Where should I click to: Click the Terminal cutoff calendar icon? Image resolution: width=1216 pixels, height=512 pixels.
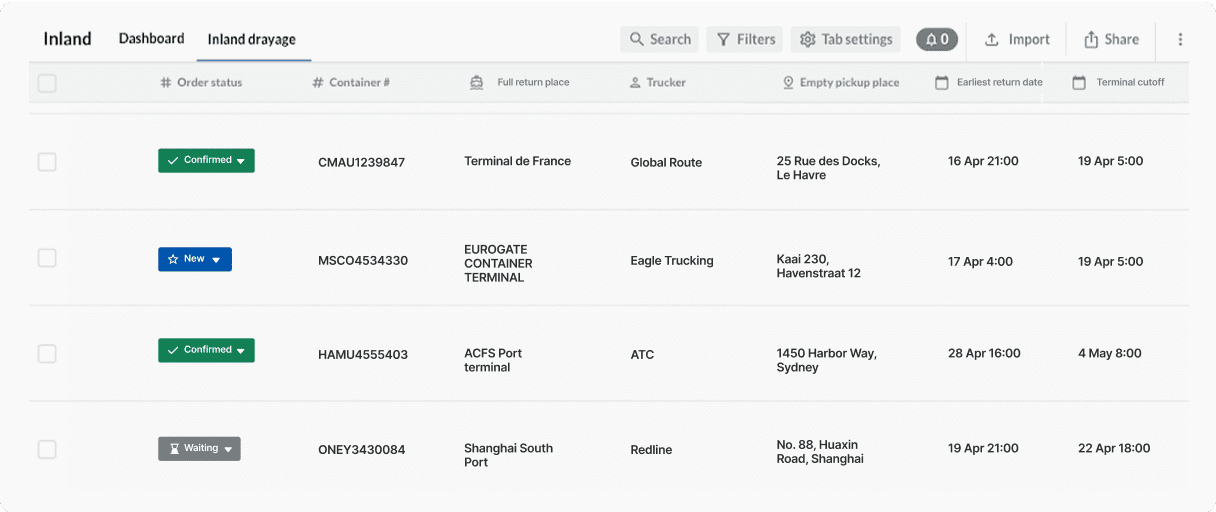pyautogui.click(x=1079, y=83)
